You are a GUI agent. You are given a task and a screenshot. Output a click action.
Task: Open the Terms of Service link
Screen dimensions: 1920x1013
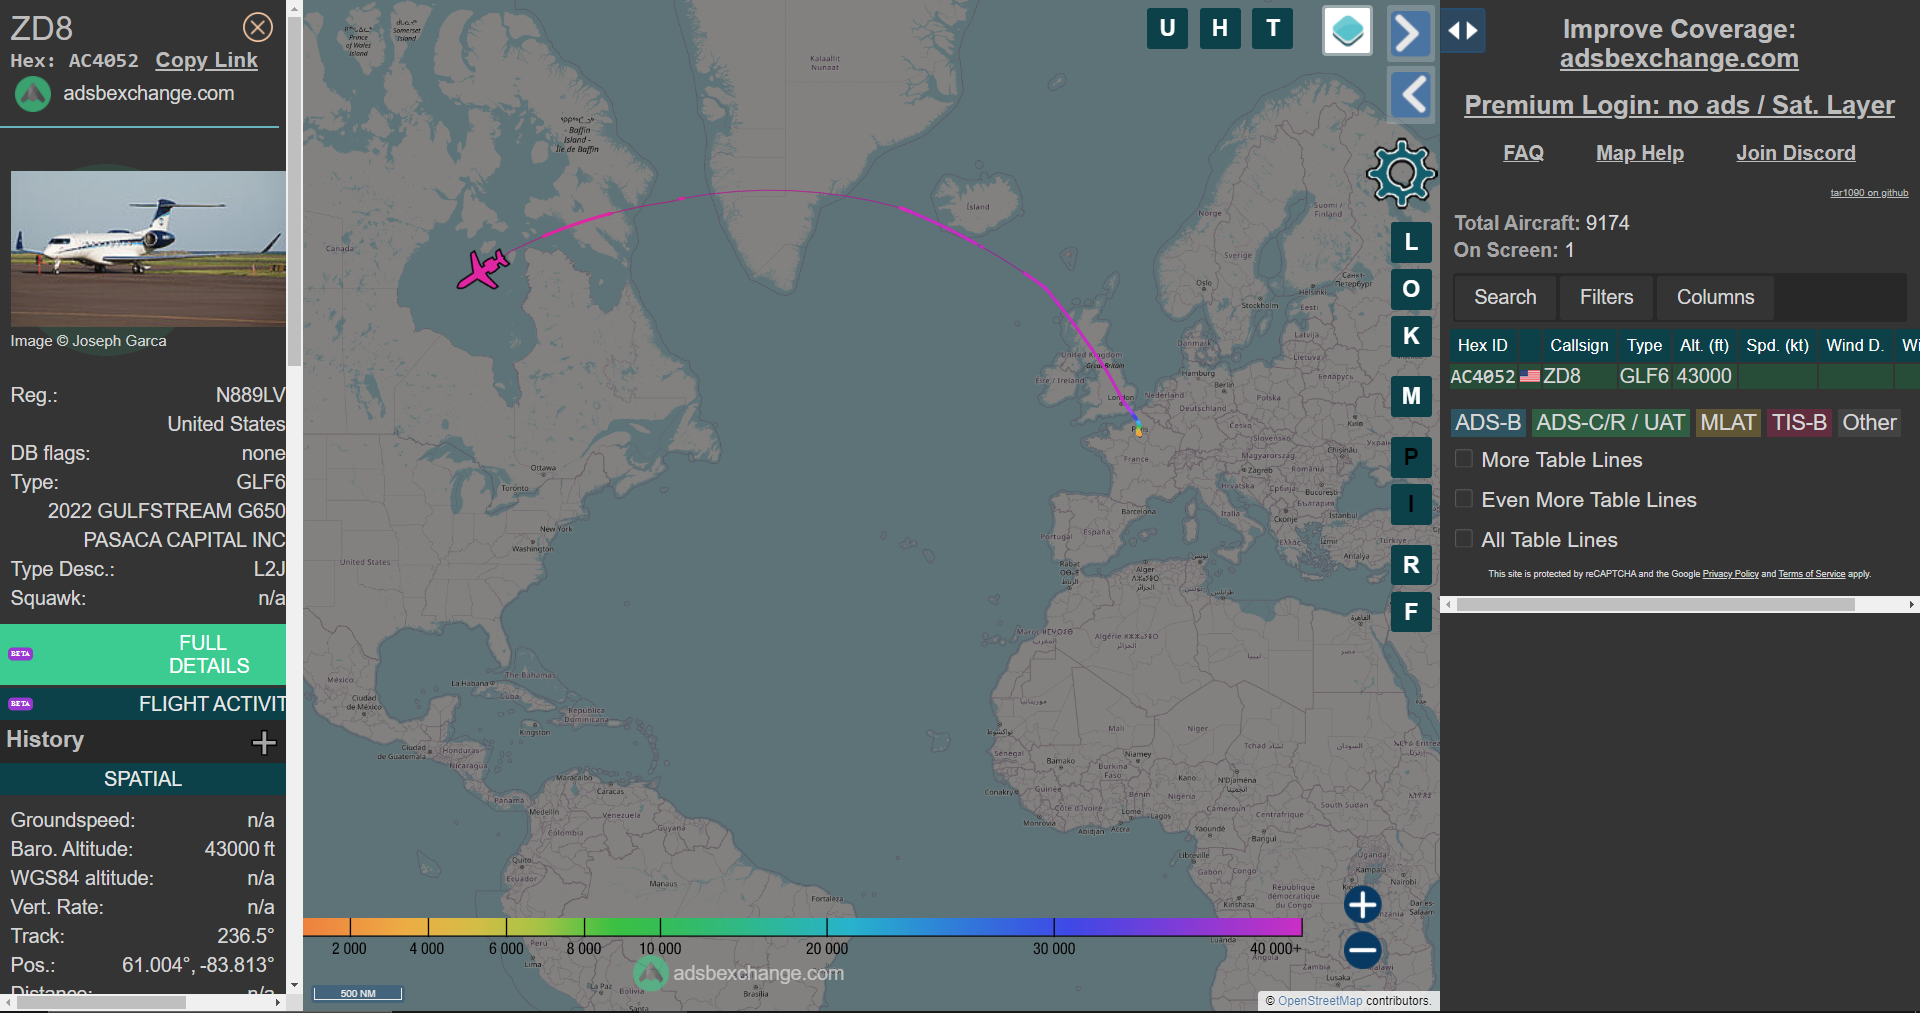[x=1811, y=574]
